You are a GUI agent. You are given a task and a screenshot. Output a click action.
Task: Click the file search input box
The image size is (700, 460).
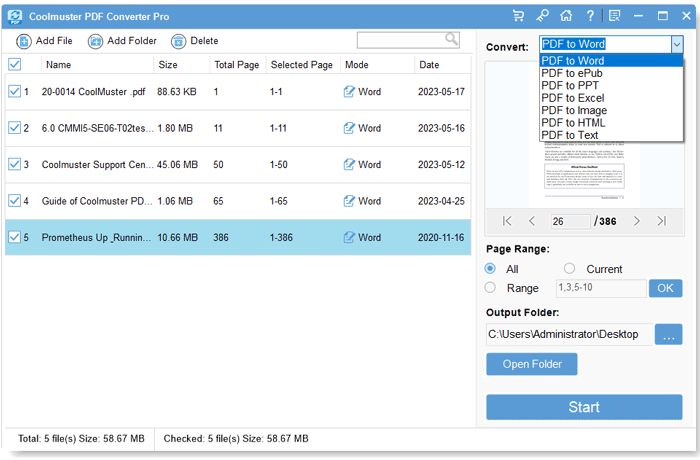[408, 40]
